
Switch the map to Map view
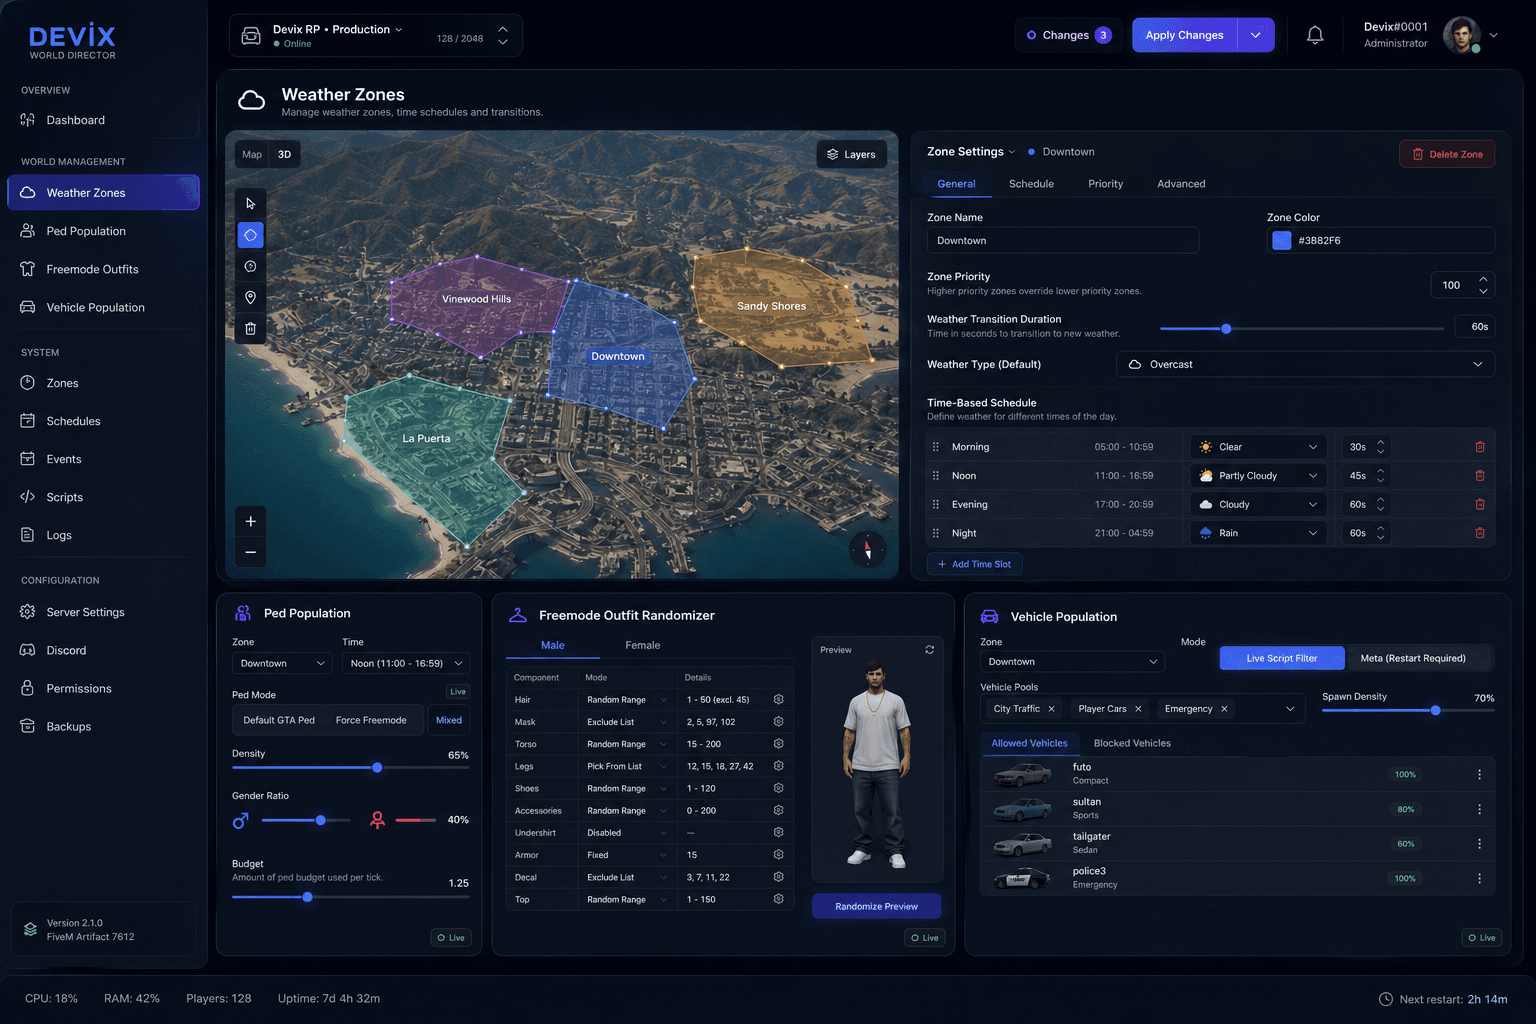tap(252, 154)
